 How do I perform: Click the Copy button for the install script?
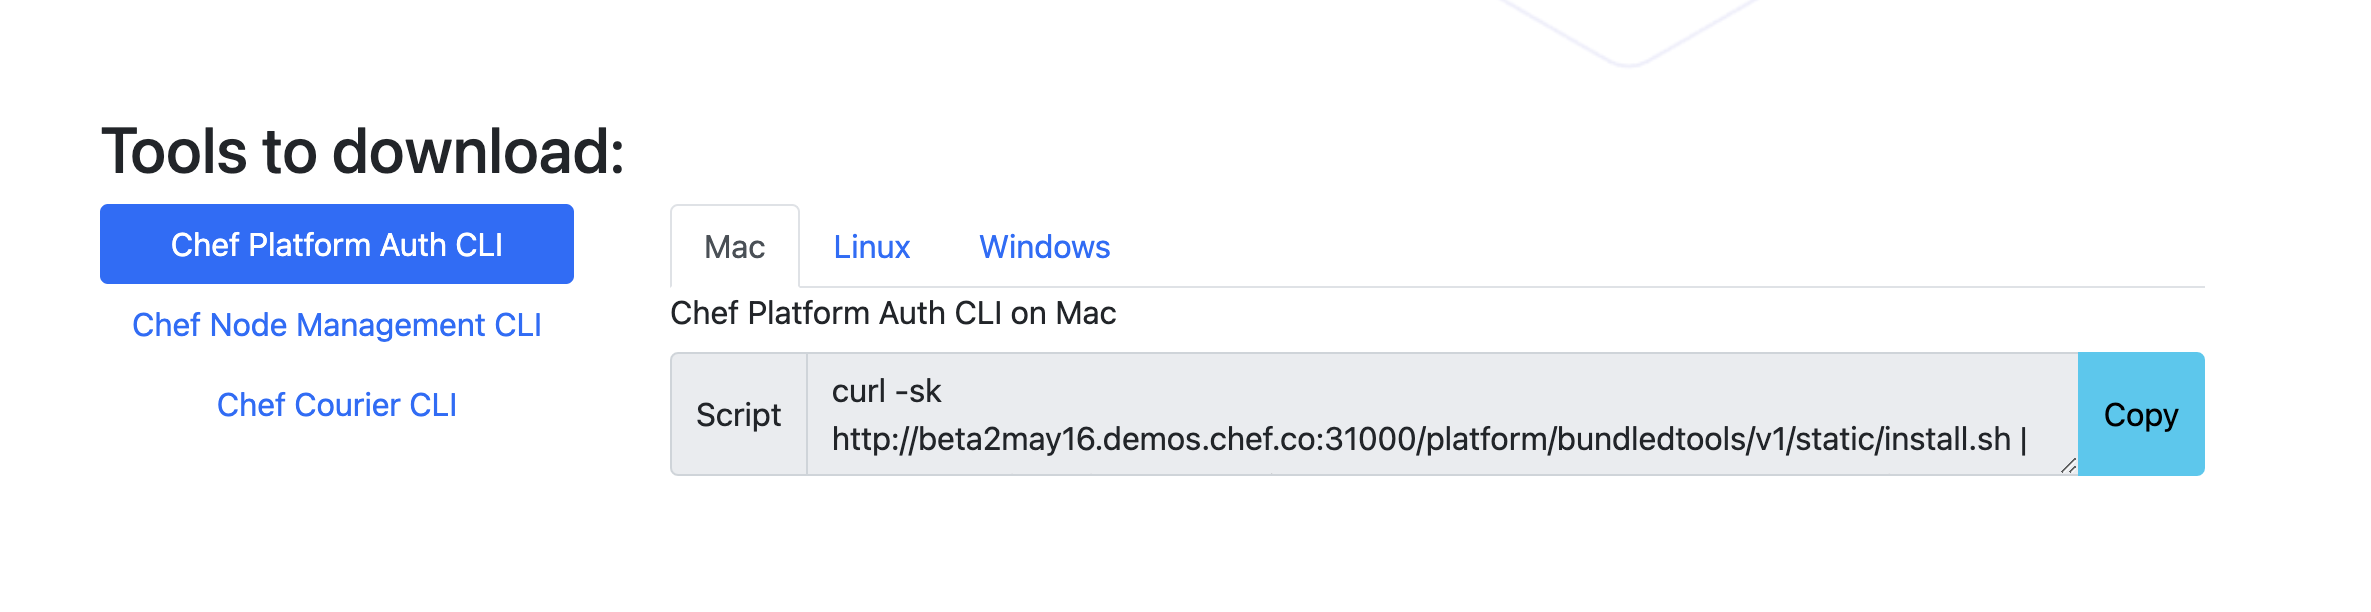[x=2139, y=414]
